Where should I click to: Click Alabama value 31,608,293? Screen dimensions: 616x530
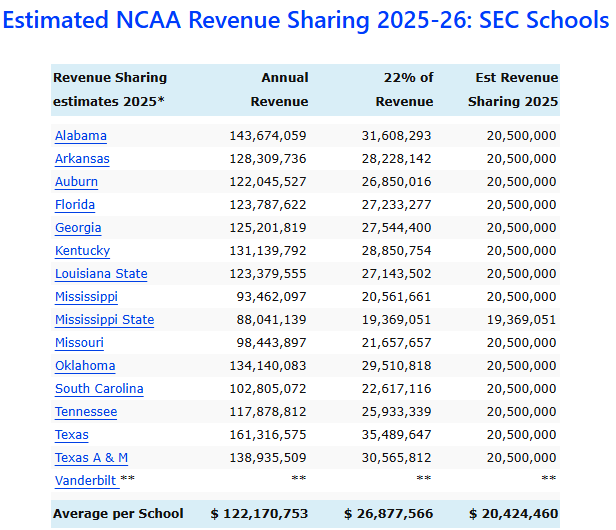point(396,136)
